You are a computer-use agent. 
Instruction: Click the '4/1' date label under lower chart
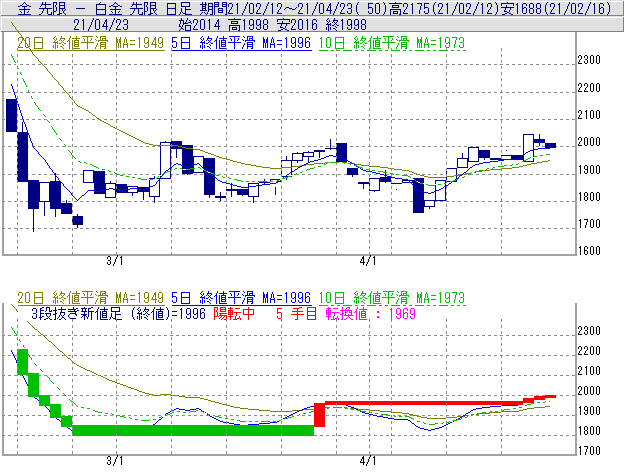point(368,461)
